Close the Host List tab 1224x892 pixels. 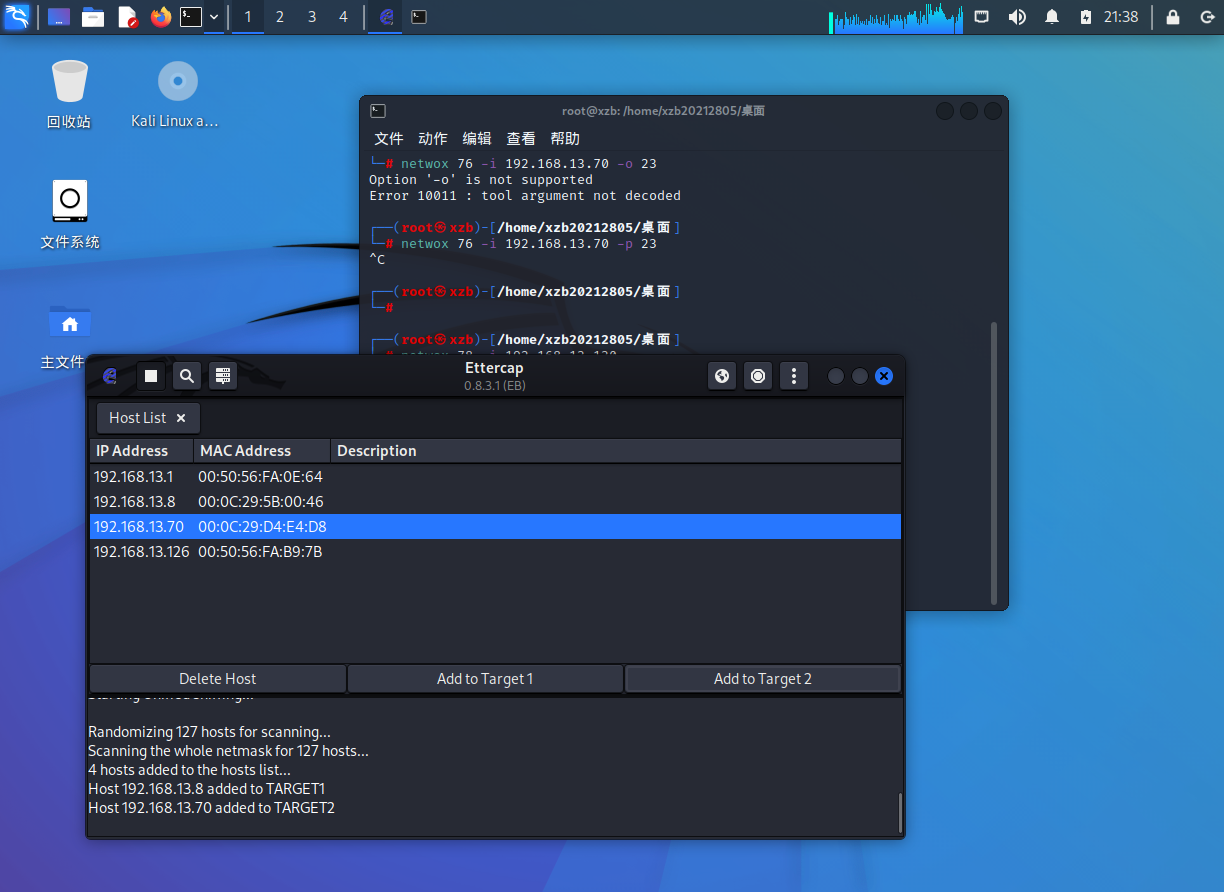(181, 418)
